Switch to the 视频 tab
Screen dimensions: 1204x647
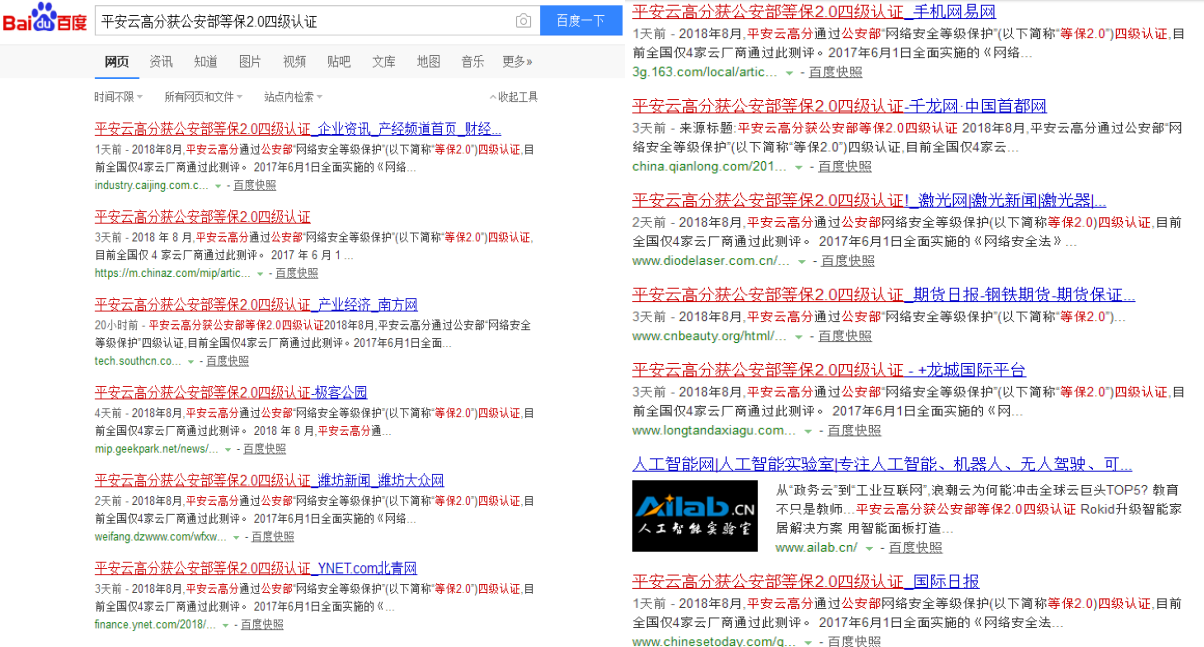(294, 62)
